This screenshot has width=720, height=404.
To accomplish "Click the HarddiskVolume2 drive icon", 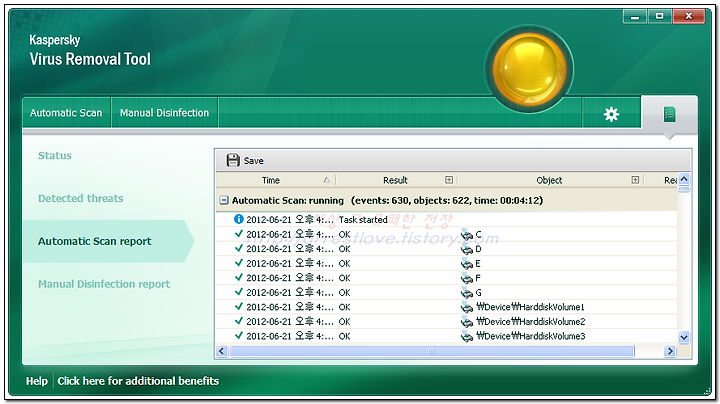I will click(x=467, y=322).
